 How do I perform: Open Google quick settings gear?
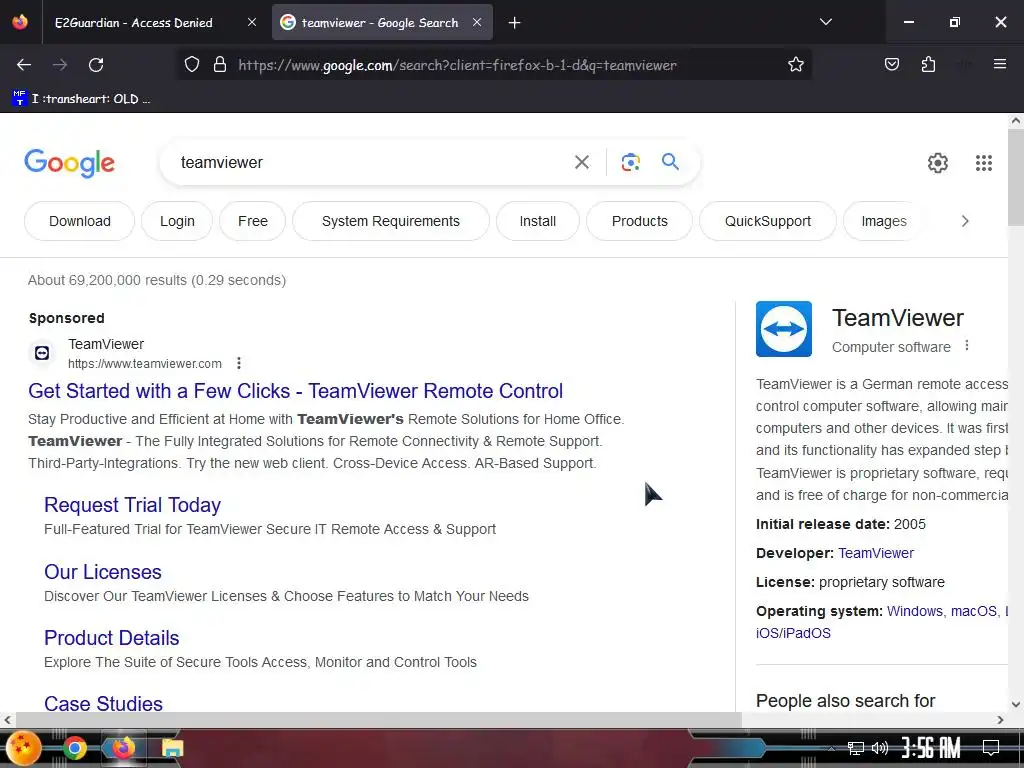point(937,163)
